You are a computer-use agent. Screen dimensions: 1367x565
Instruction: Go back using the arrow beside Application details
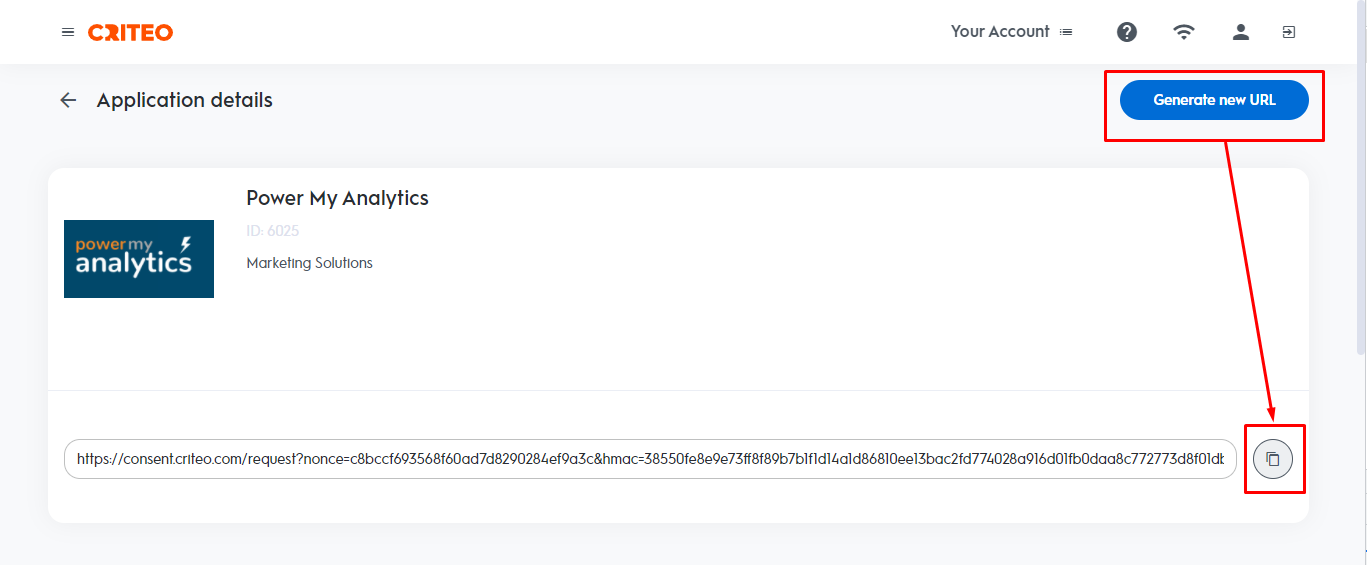tap(68, 100)
